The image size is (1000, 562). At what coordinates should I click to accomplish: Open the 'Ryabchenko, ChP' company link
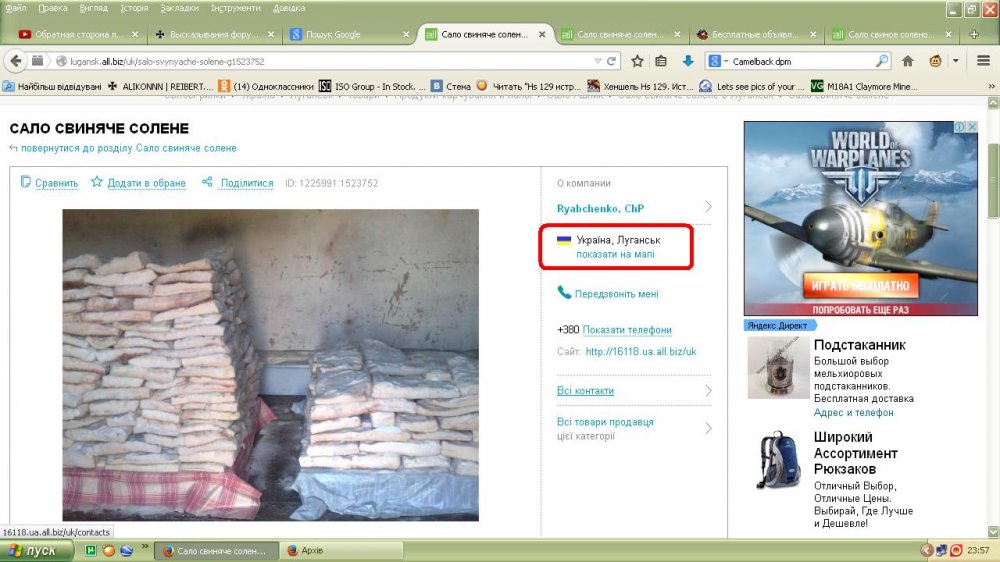tap(600, 208)
